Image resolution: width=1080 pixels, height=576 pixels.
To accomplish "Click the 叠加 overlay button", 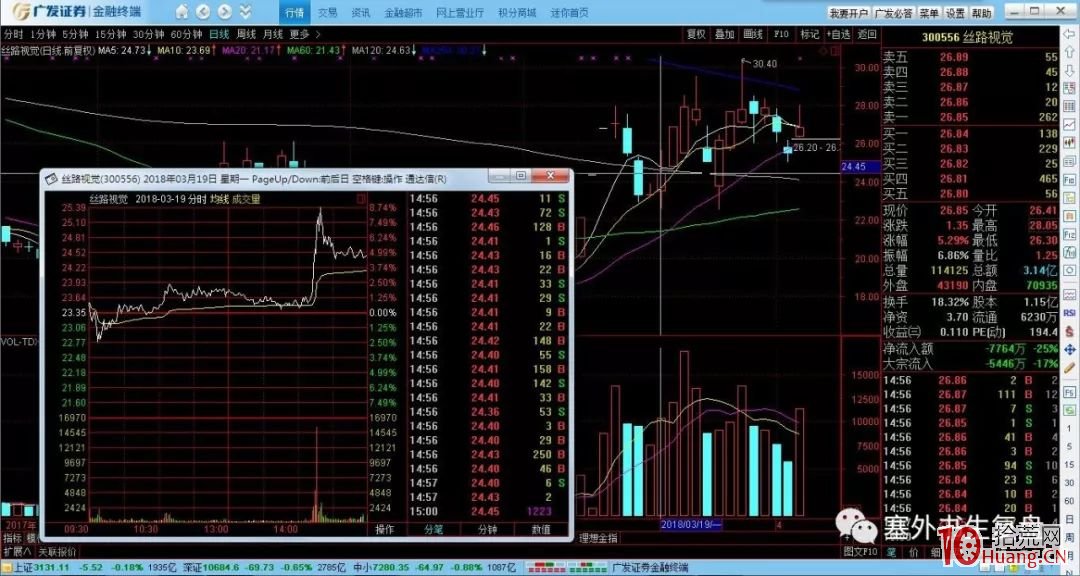I will 724,34.
